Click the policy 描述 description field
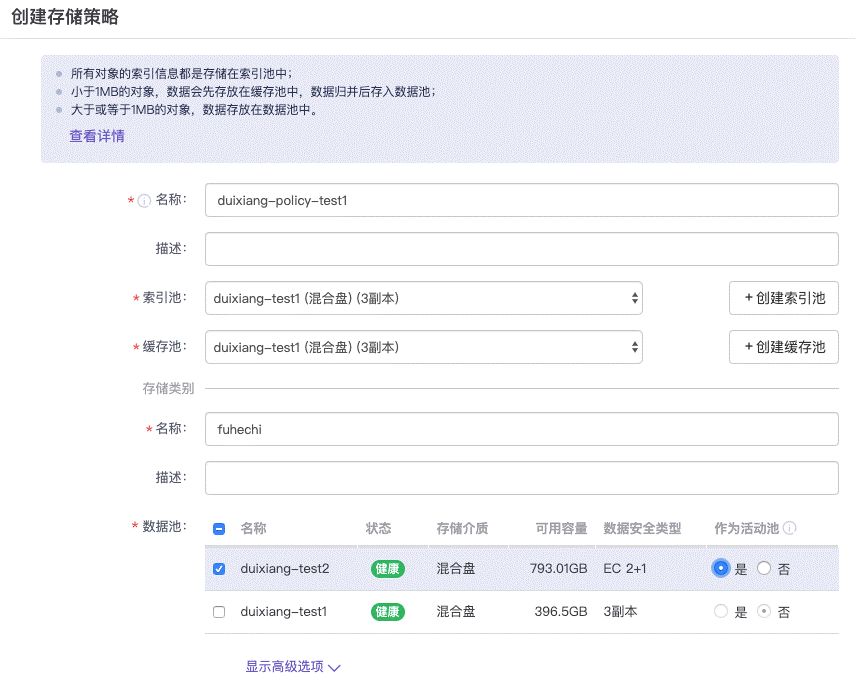 pyautogui.click(x=522, y=249)
